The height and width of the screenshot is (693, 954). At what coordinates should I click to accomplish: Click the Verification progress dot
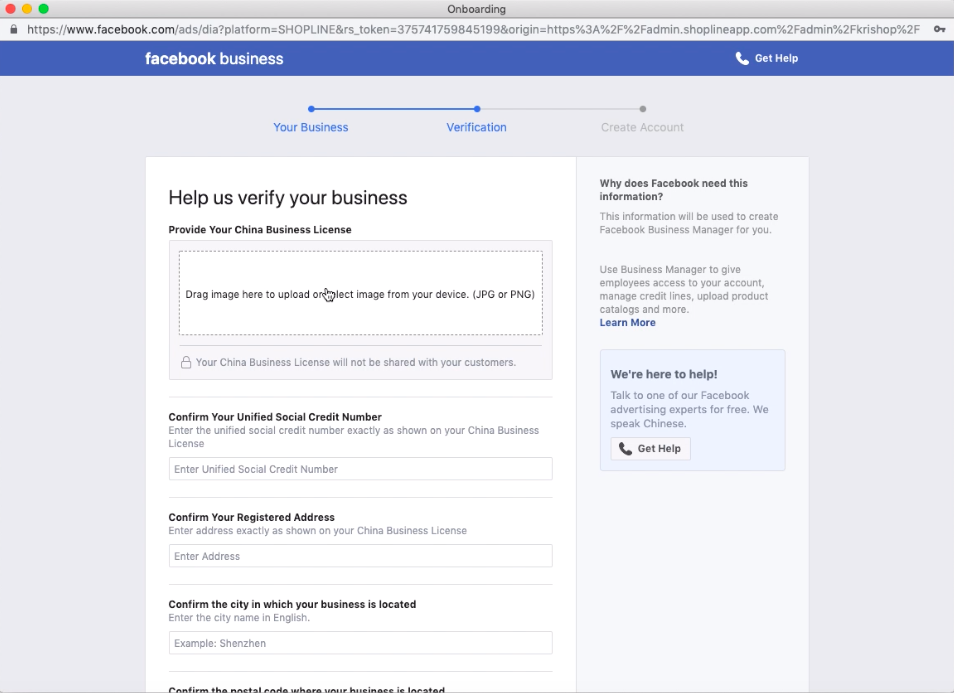point(477,109)
